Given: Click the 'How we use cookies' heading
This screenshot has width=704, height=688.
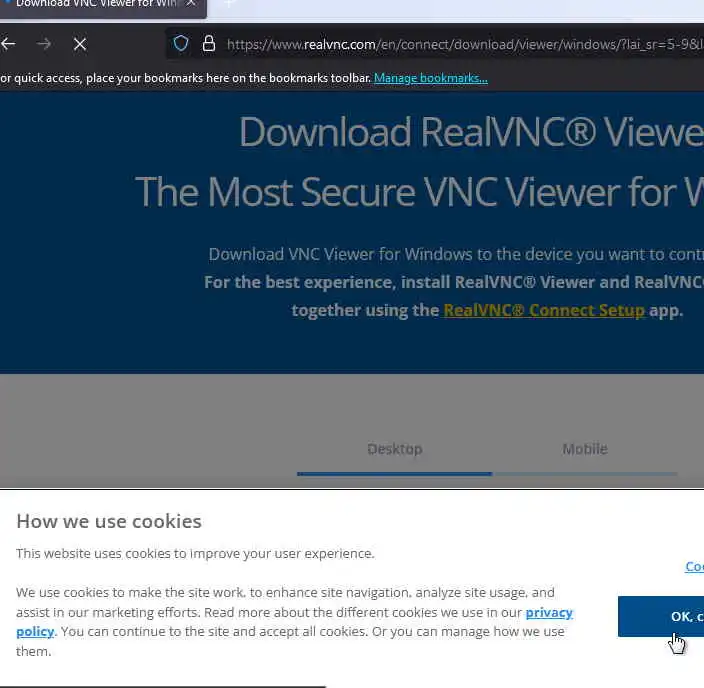Looking at the screenshot, I should [x=109, y=521].
